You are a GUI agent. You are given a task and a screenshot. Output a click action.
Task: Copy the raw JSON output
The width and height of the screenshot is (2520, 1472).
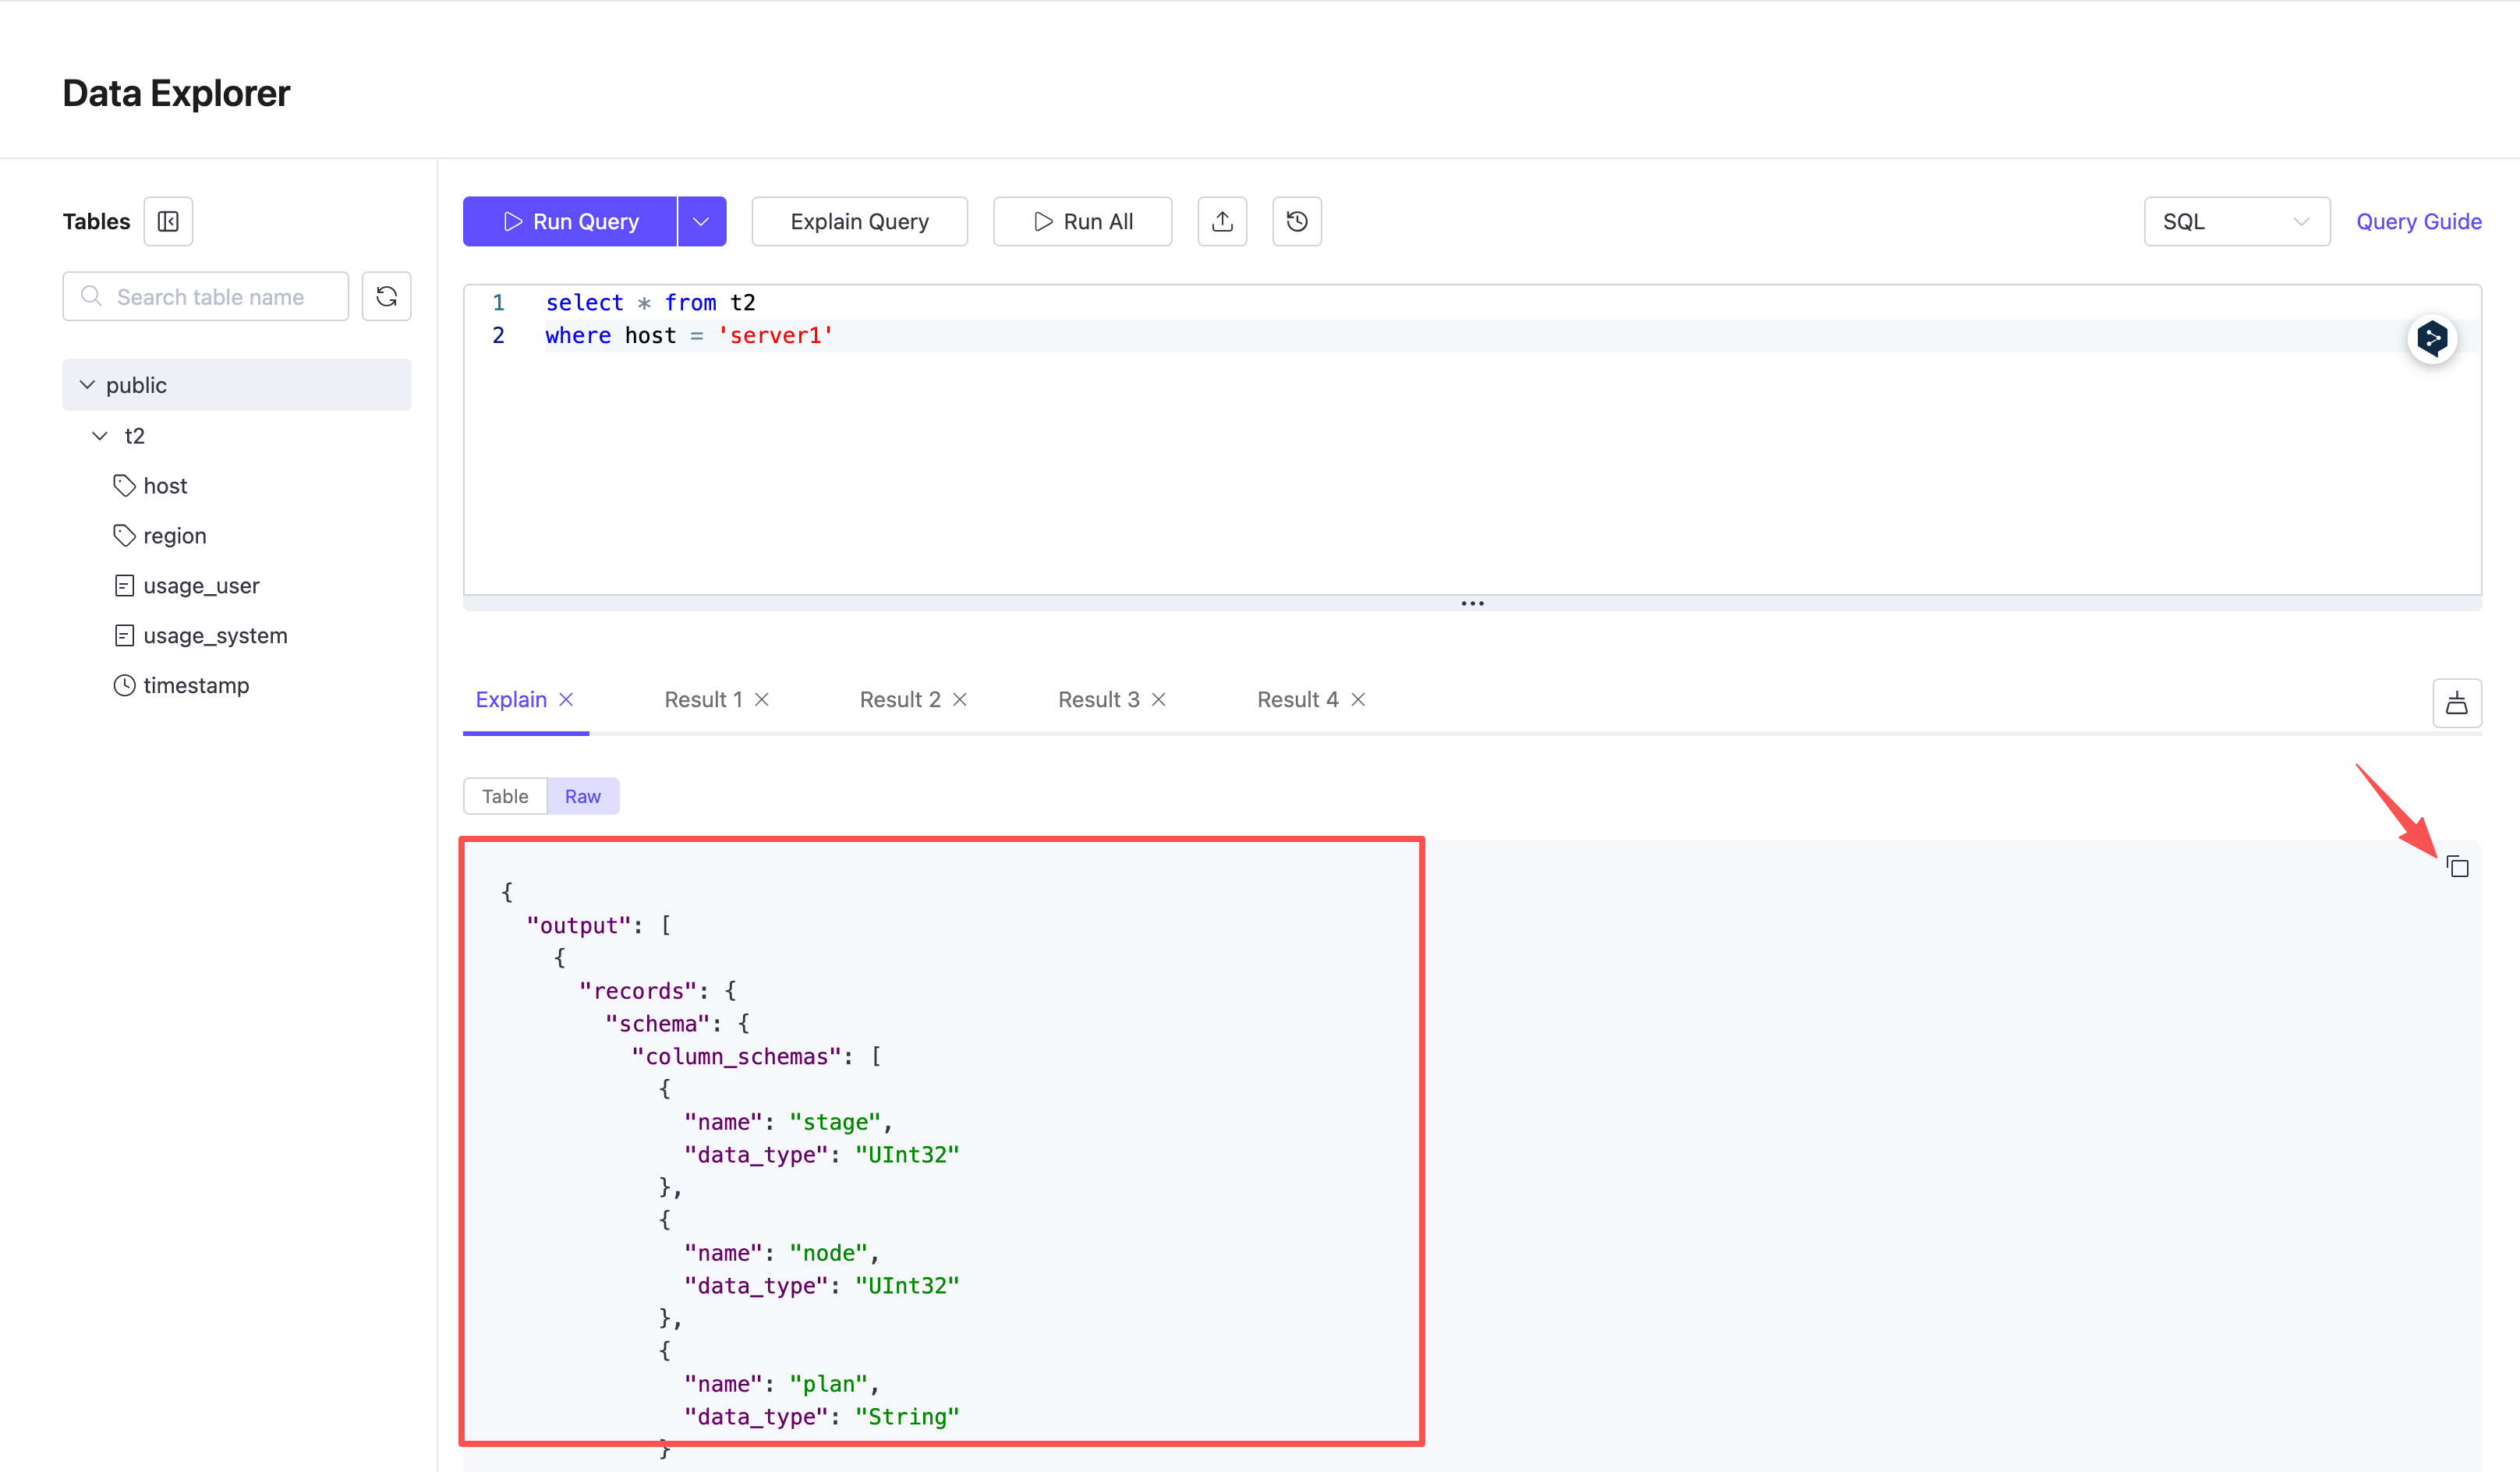click(x=2458, y=866)
